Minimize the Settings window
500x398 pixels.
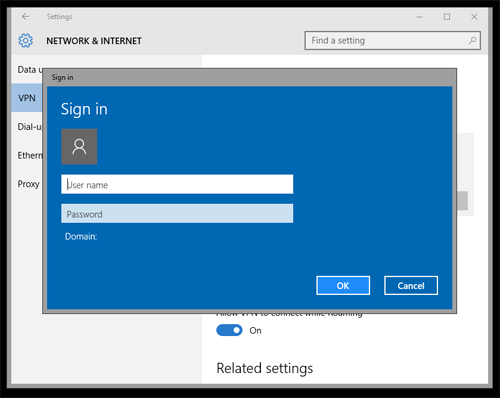(420, 17)
